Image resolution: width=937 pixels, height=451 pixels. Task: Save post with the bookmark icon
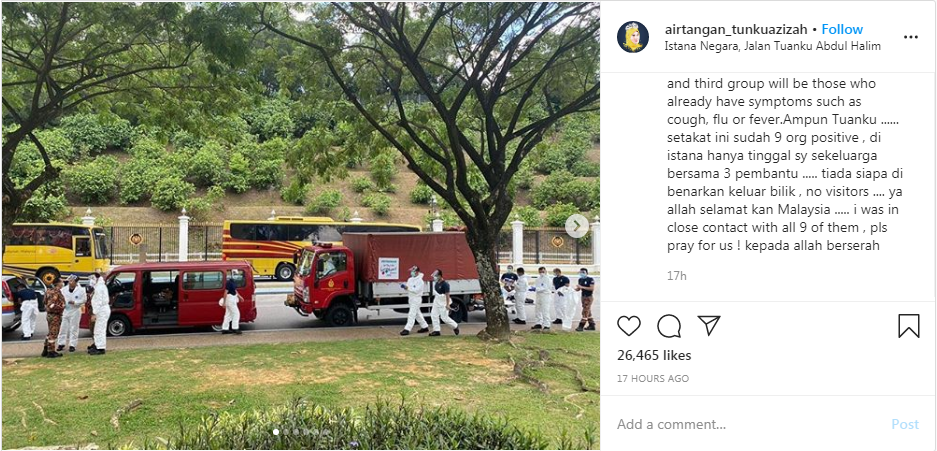pos(908,326)
